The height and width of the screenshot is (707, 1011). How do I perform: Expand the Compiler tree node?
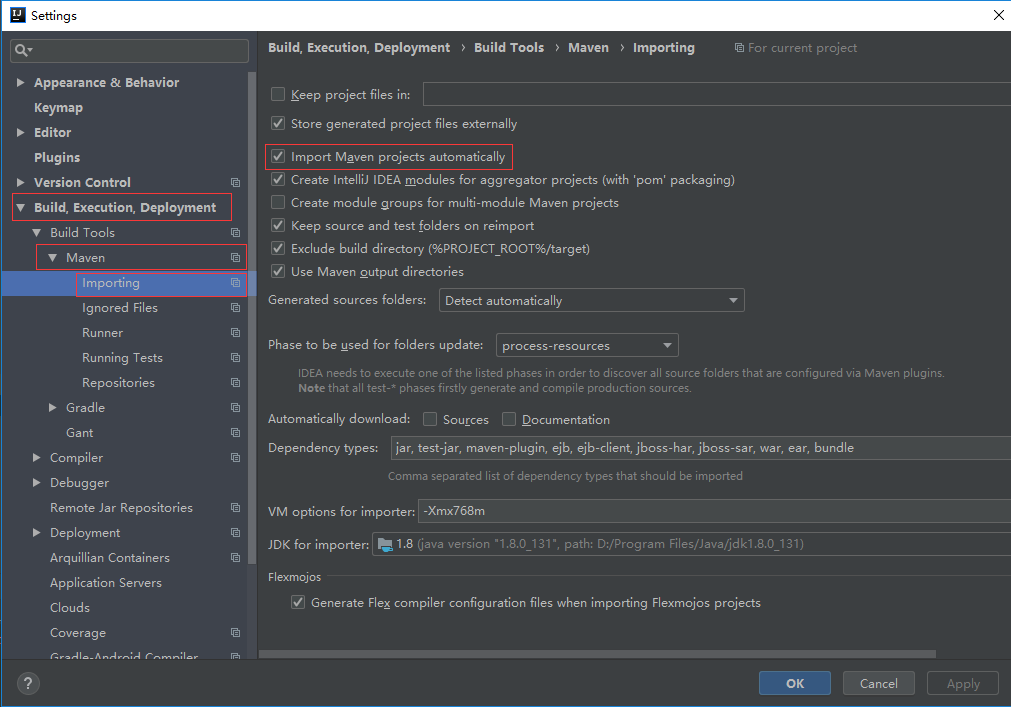(x=37, y=458)
